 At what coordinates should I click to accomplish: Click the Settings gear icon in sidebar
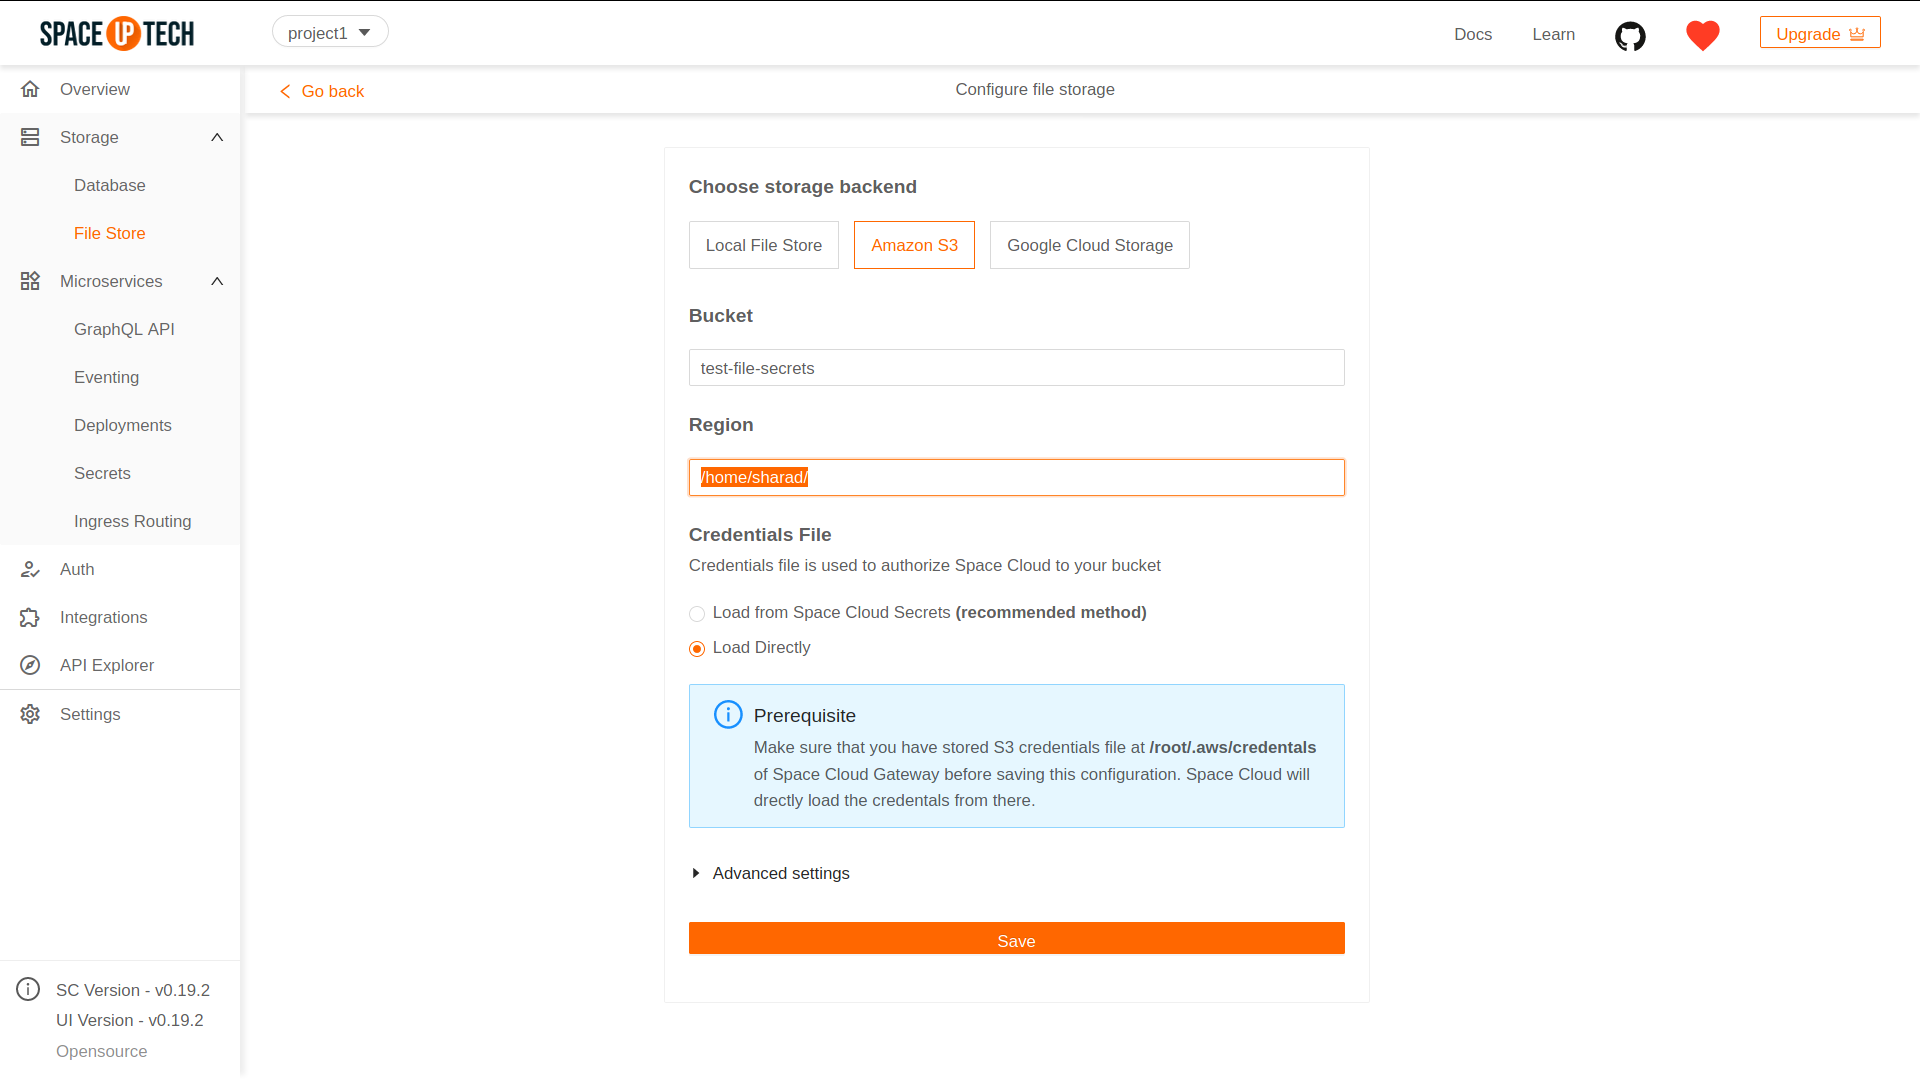click(29, 714)
